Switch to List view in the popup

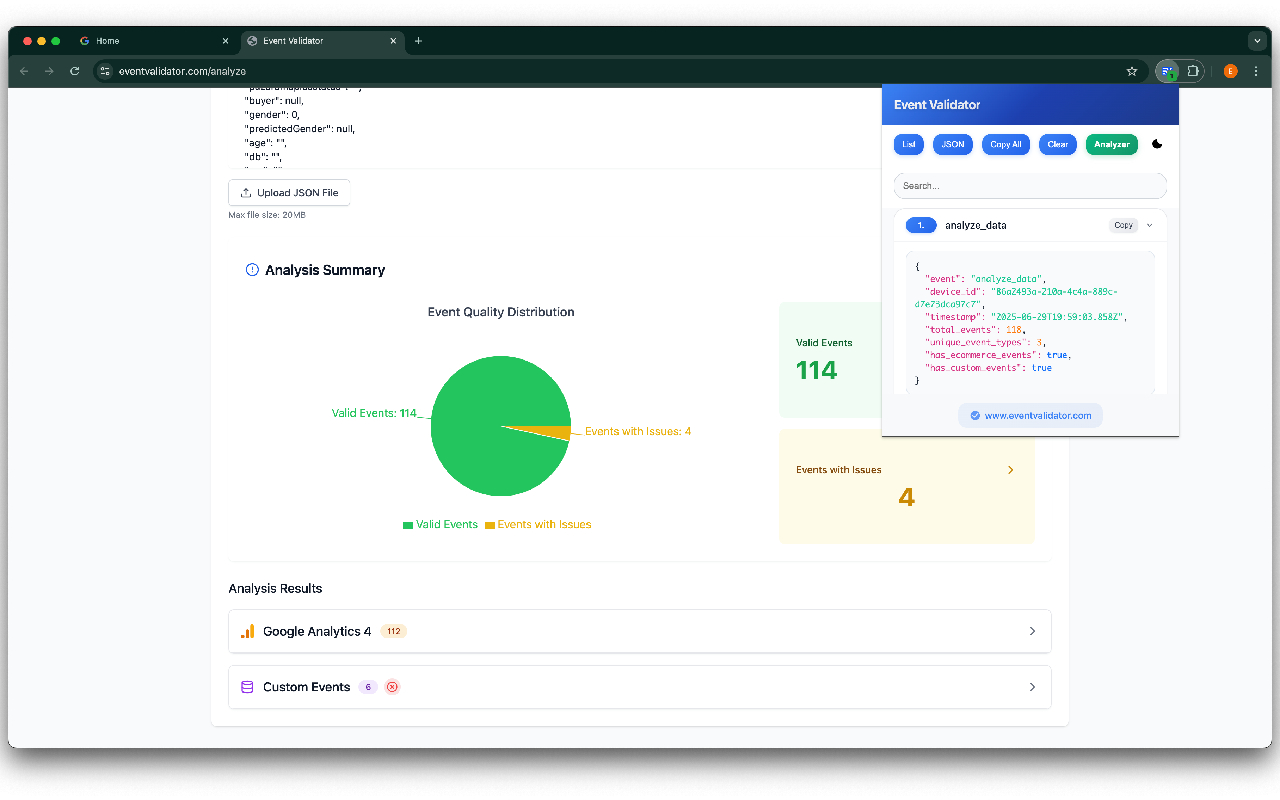tap(909, 144)
